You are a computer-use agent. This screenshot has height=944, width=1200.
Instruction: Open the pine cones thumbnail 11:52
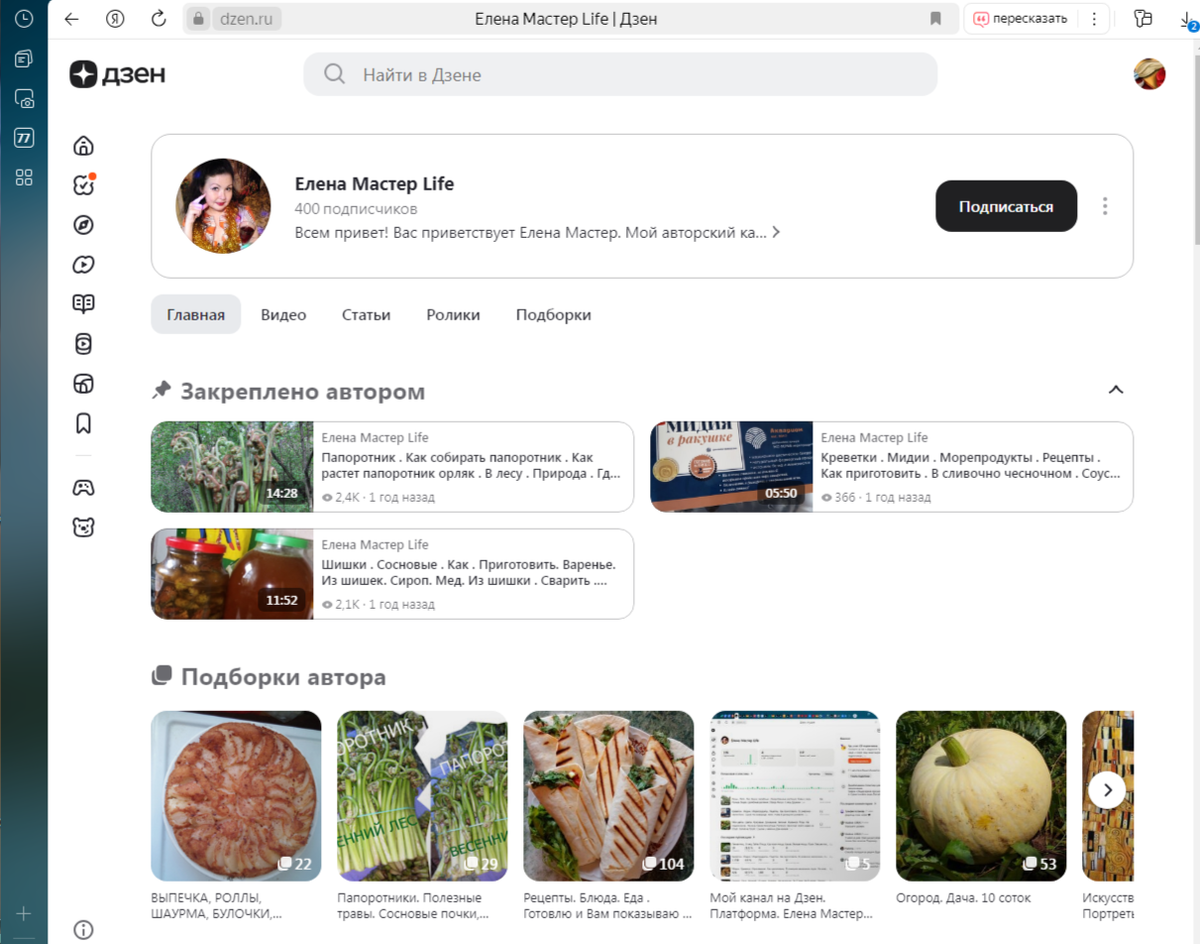tap(232, 574)
